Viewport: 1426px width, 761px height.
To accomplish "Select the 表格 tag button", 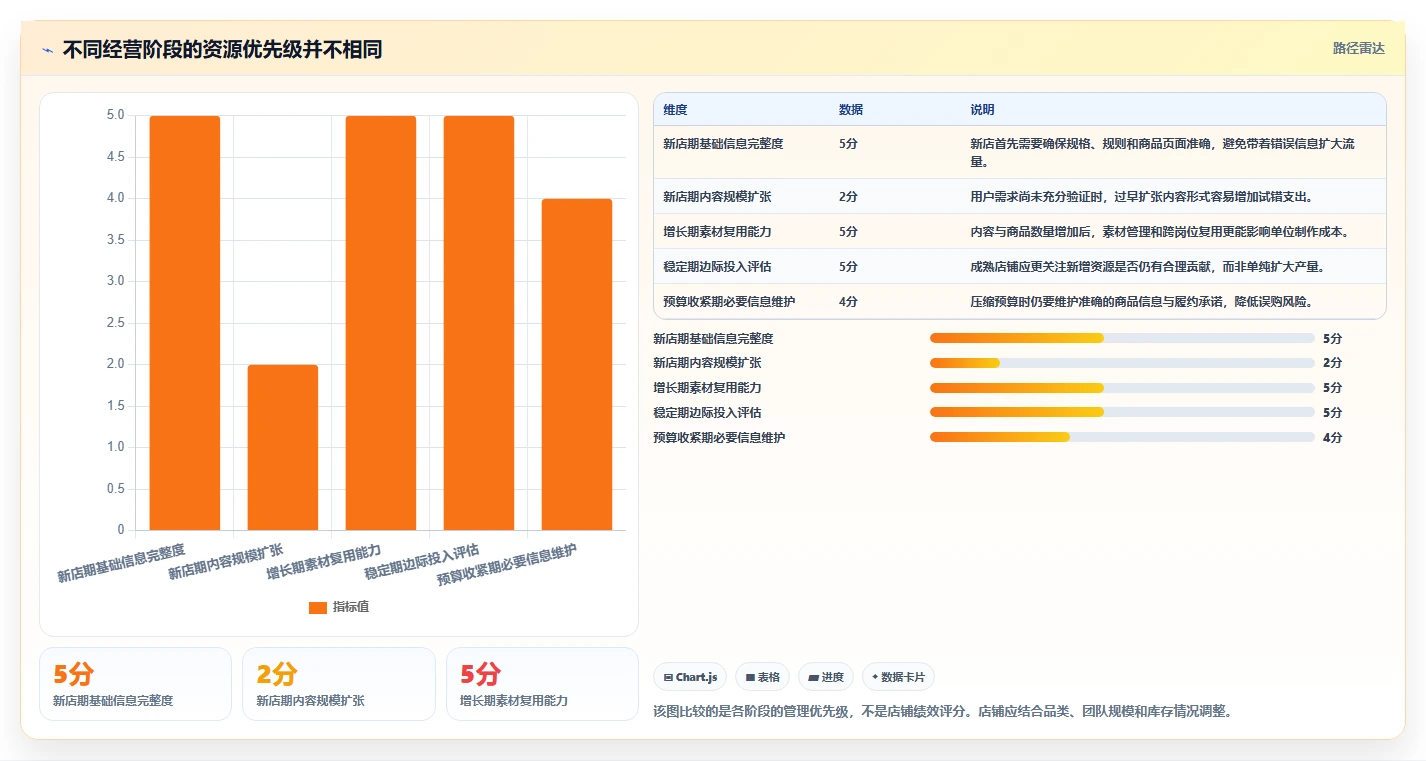I will 762,677.
